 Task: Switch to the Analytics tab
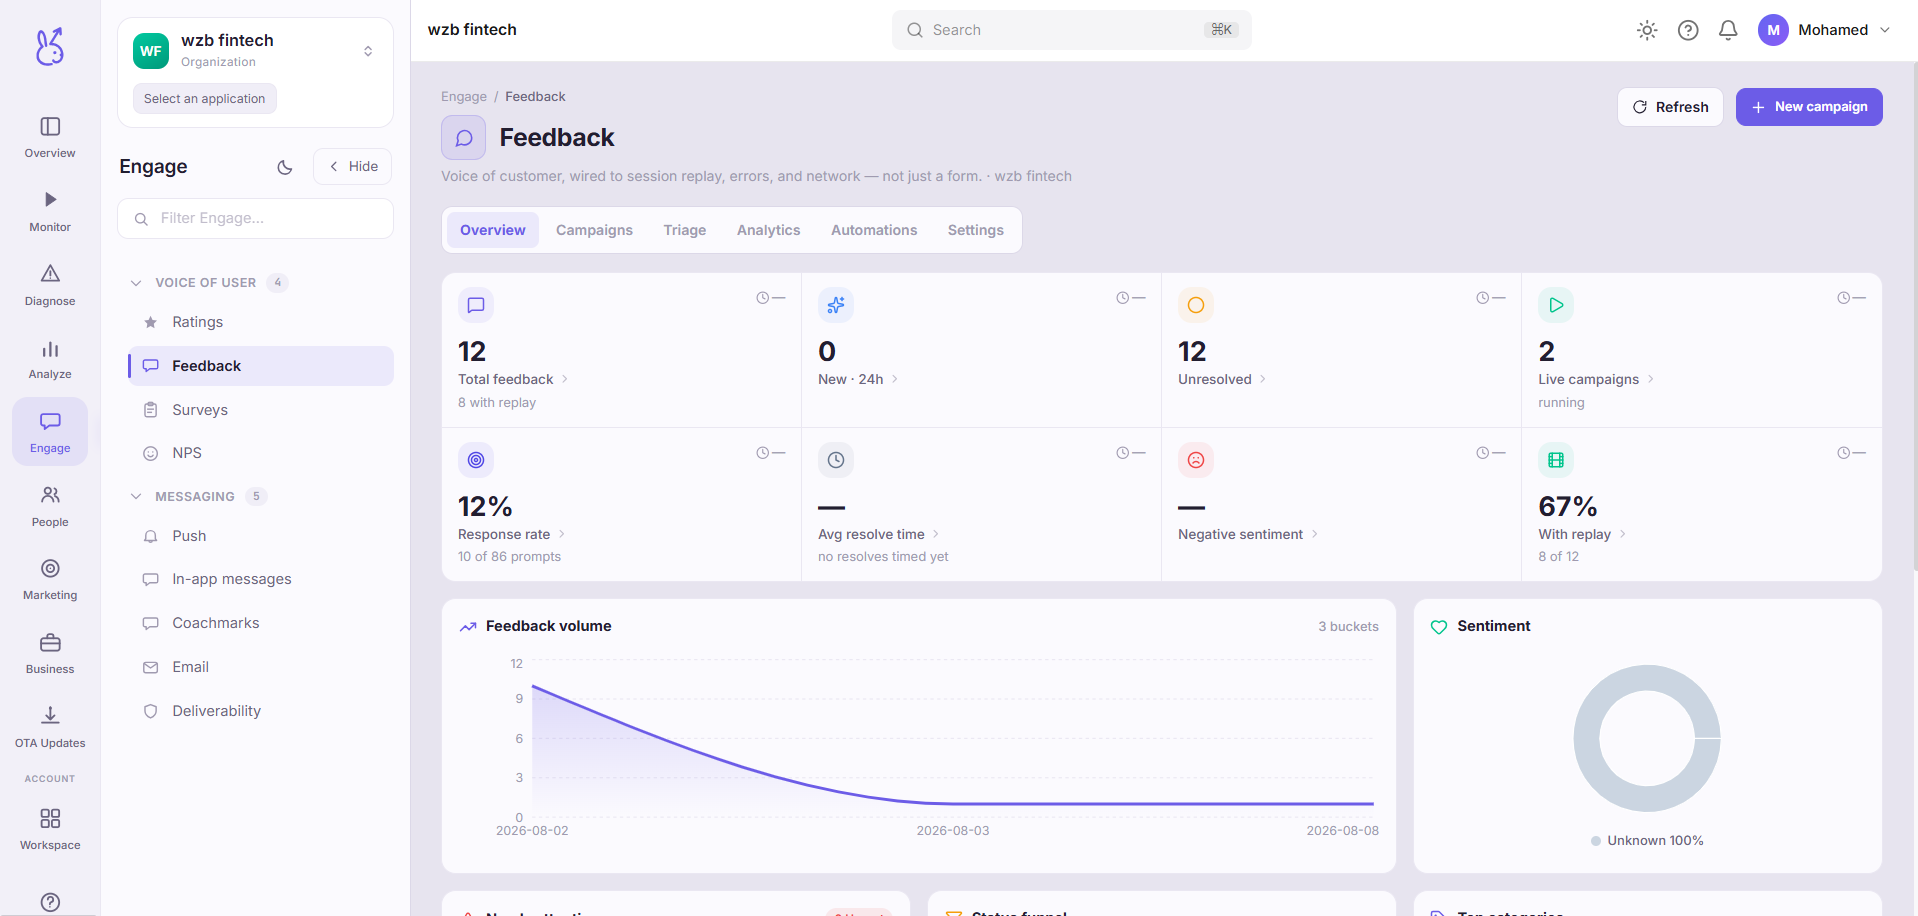coord(768,230)
